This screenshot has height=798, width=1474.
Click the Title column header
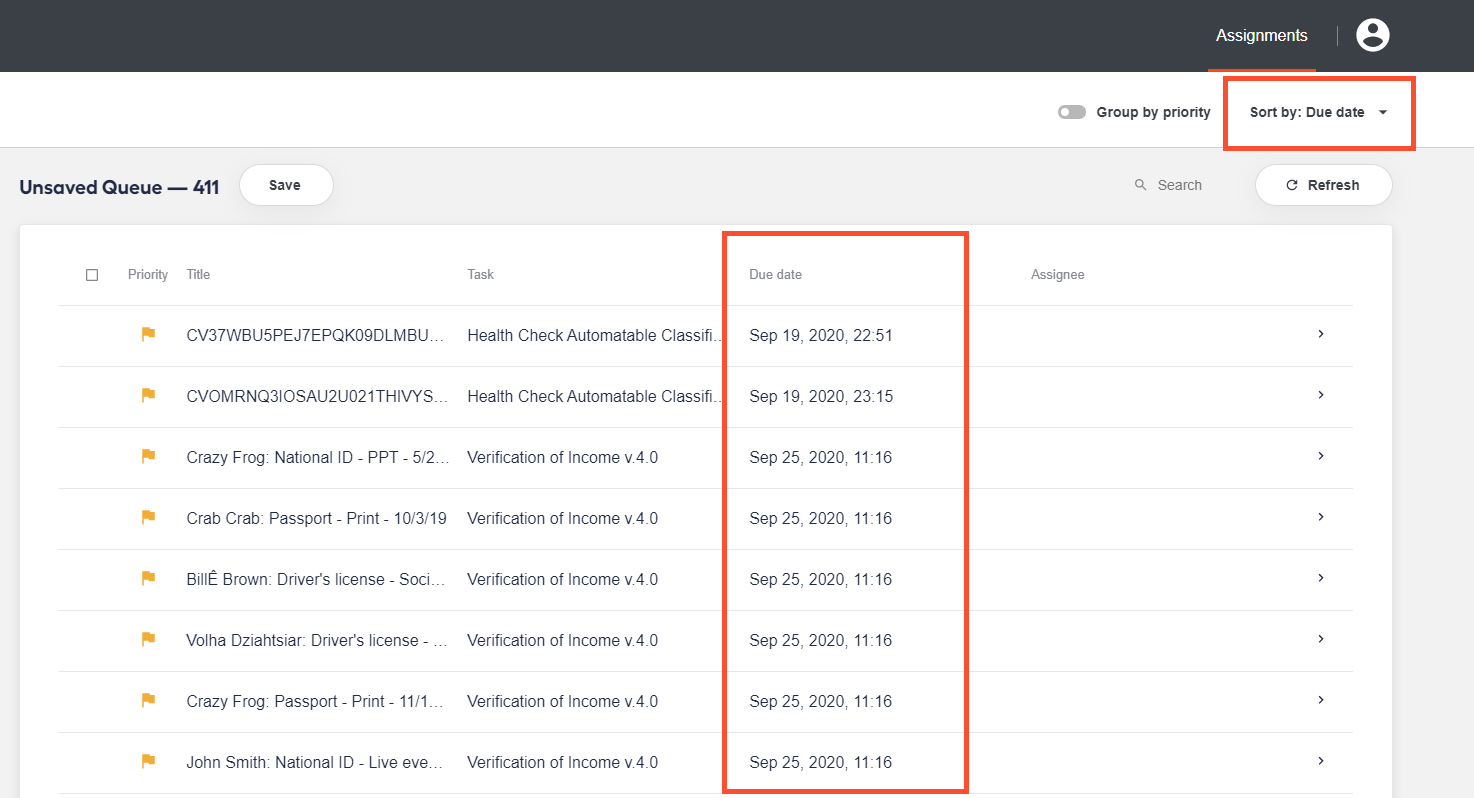tap(198, 274)
